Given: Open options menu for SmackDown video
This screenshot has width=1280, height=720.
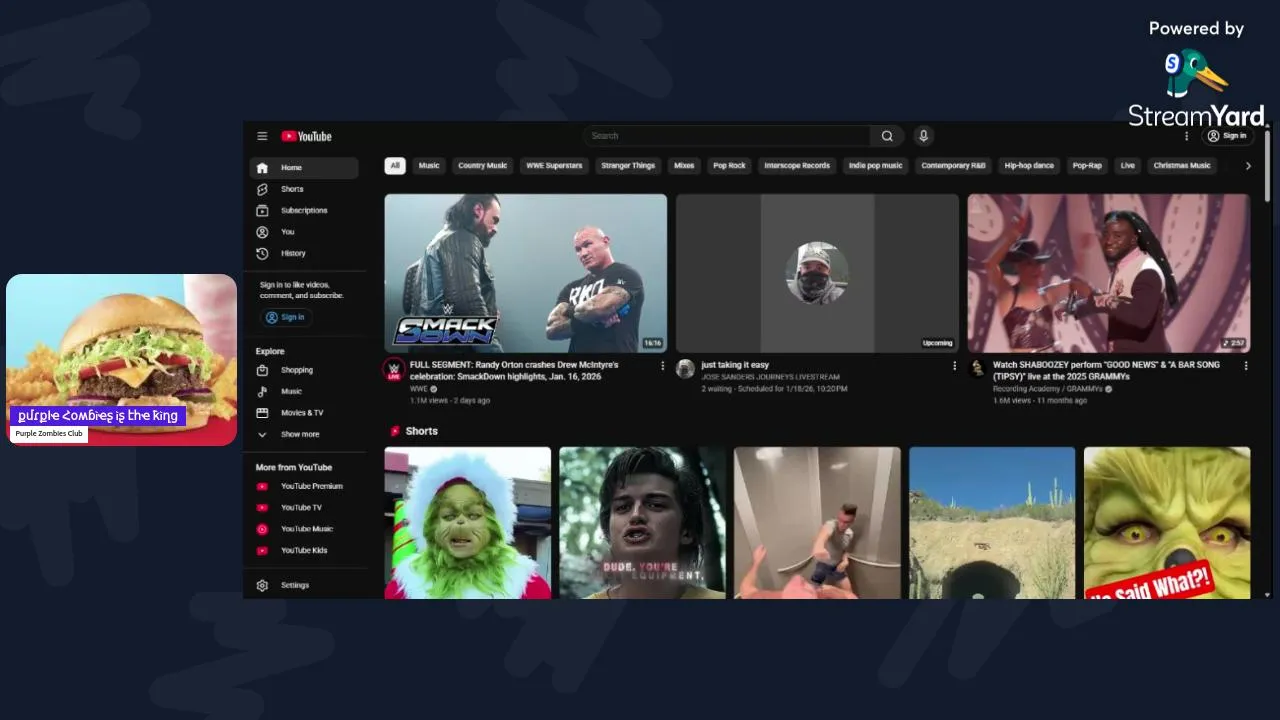Looking at the screenshot, I should click(662, 366).
